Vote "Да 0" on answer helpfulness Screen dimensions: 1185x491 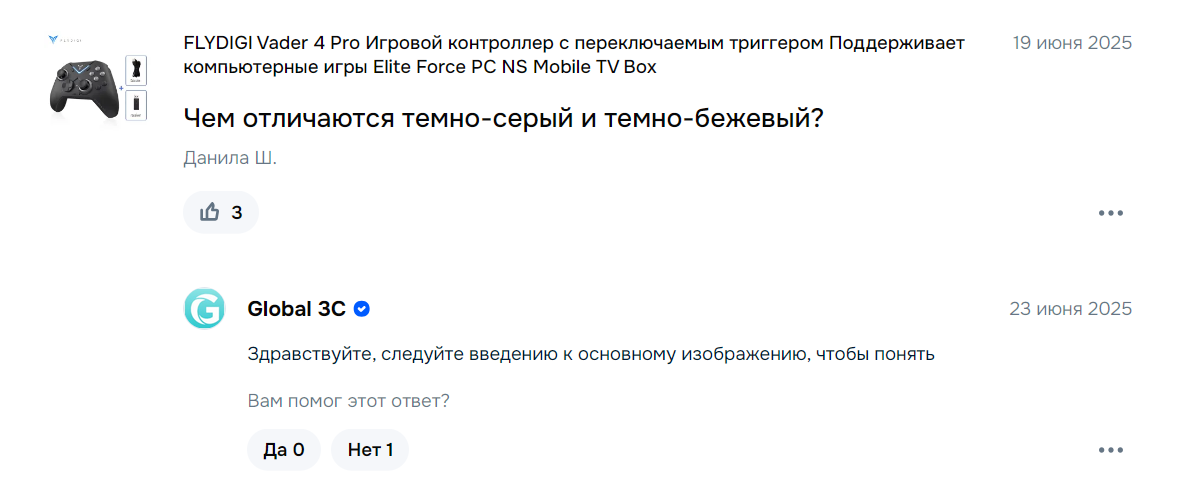click(284, 450)
